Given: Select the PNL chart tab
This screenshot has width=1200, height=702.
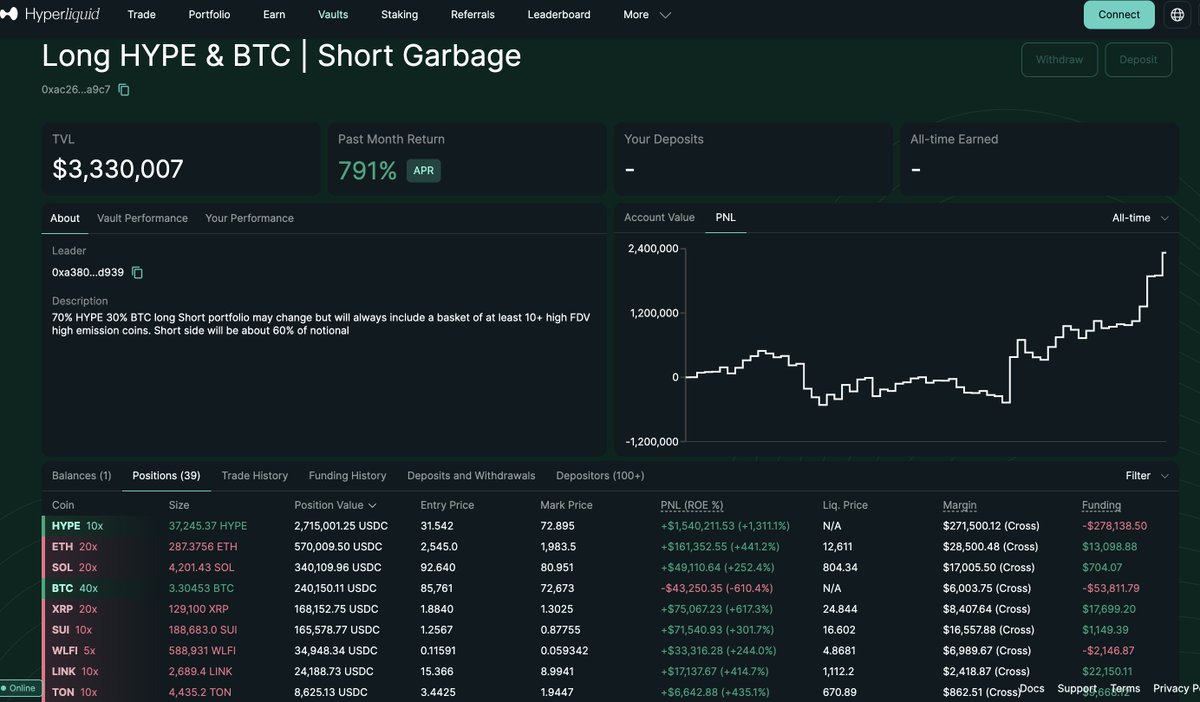Looking at the screenshot, I should (x=725, y=217).
